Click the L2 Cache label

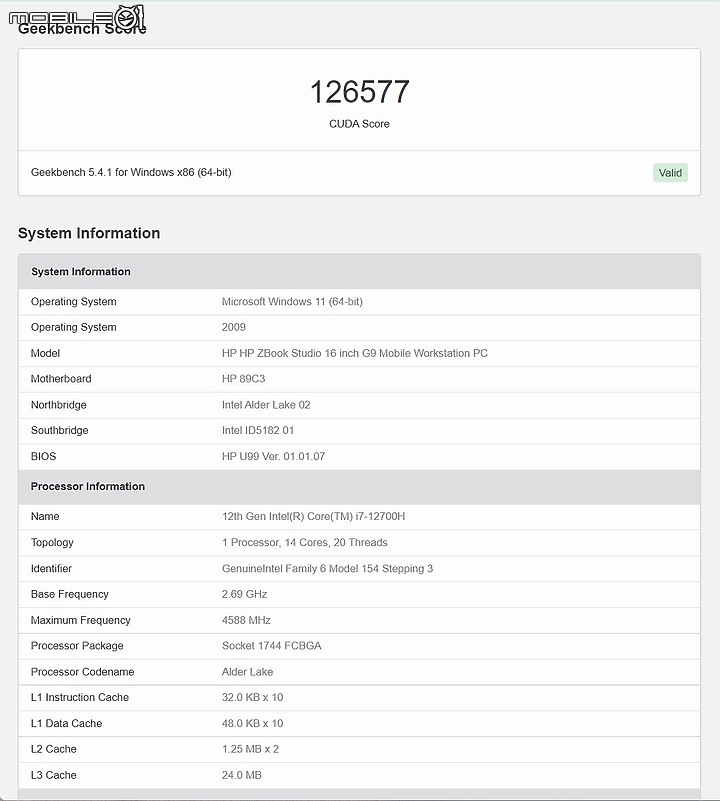(x=54, y=749)
